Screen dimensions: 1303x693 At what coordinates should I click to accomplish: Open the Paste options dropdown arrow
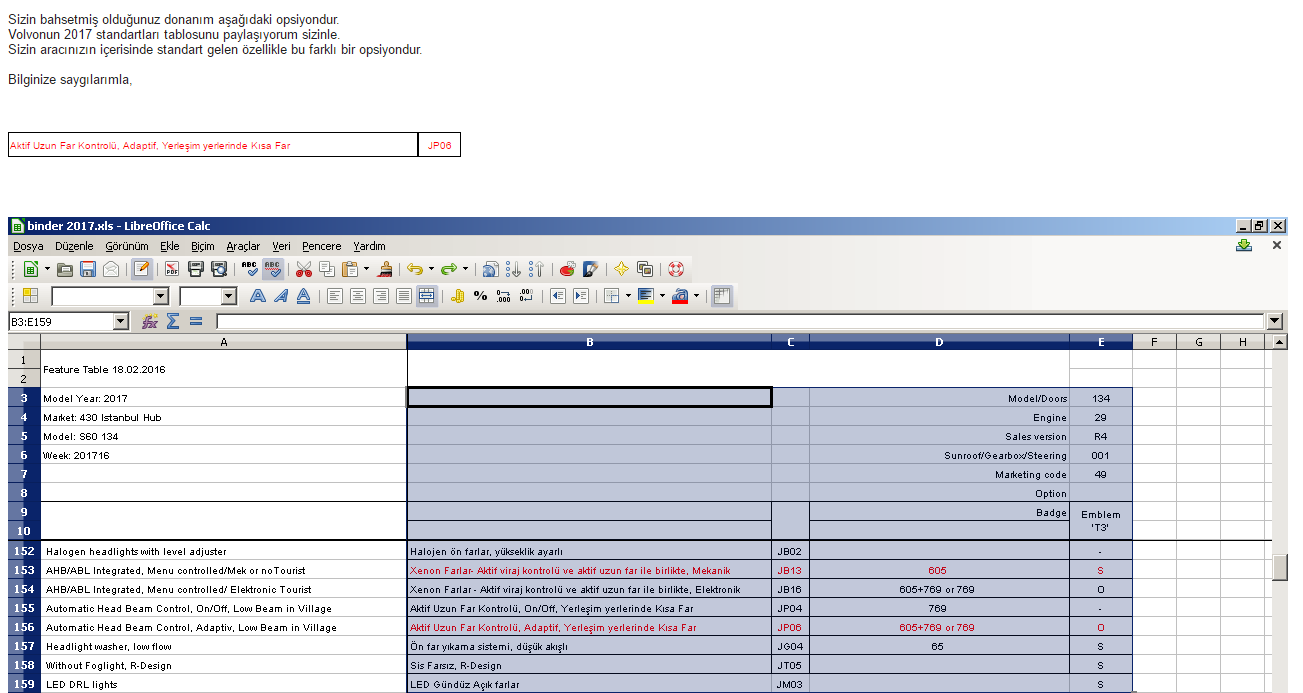pyautogui.click(x=366, y=269)
